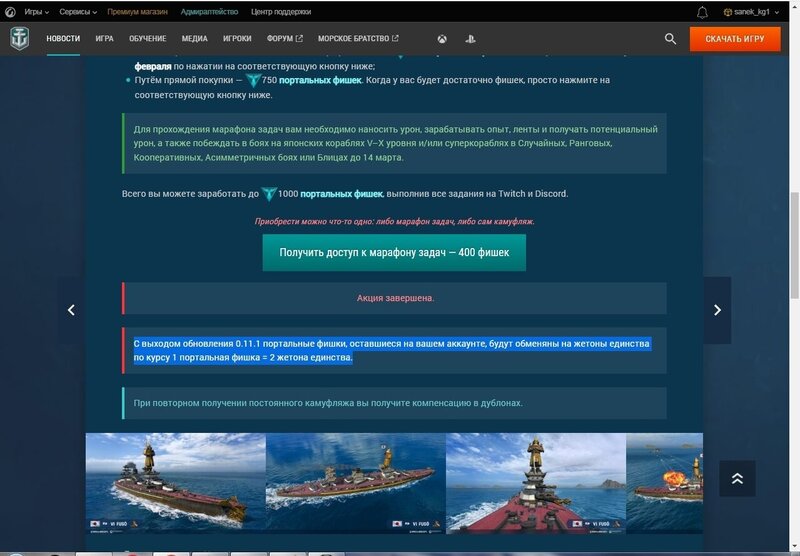800x556 pixels.
Task: Select the ОБУЧЕНИЕ menu item
Action: pyautogui.click(x=148, y=39)
